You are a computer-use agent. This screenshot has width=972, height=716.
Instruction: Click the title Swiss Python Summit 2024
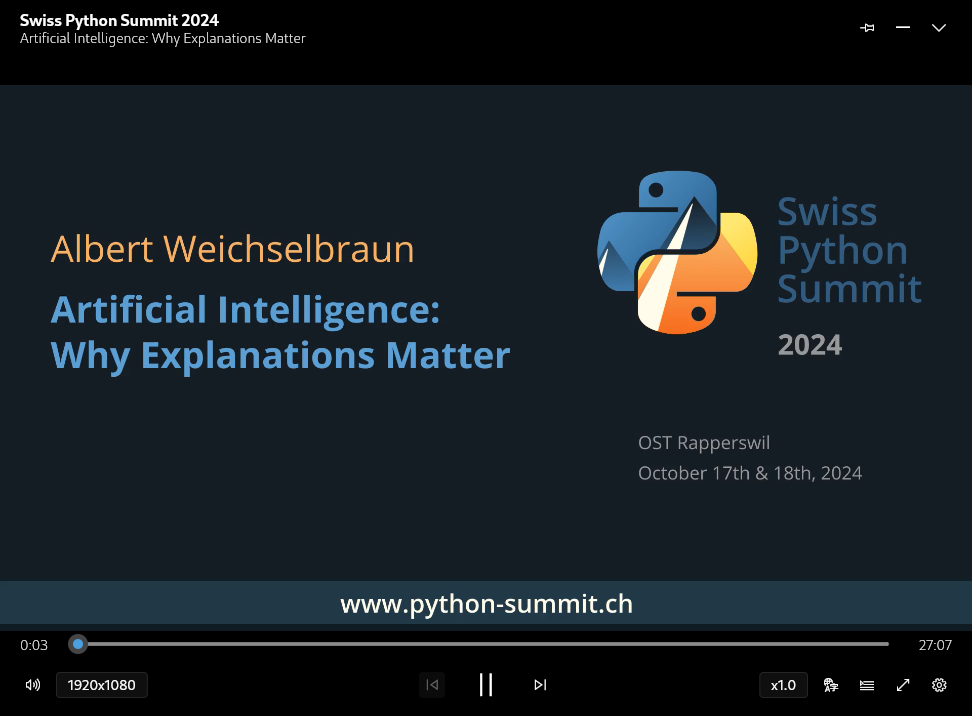(x=119, y=20)
